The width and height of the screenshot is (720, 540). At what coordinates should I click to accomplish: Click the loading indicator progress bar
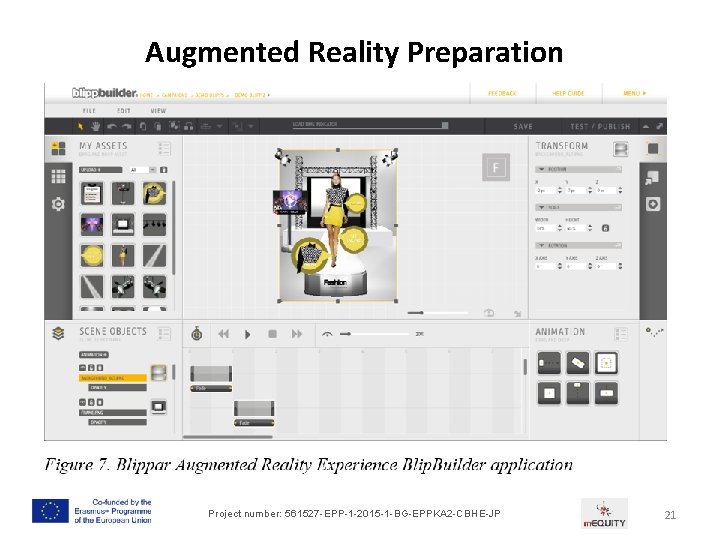click(371, 125)
